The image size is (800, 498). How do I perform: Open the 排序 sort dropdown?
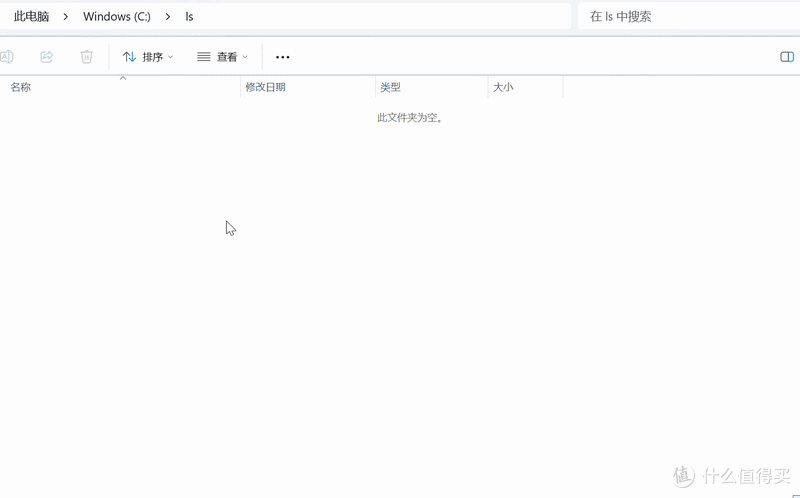148,57
